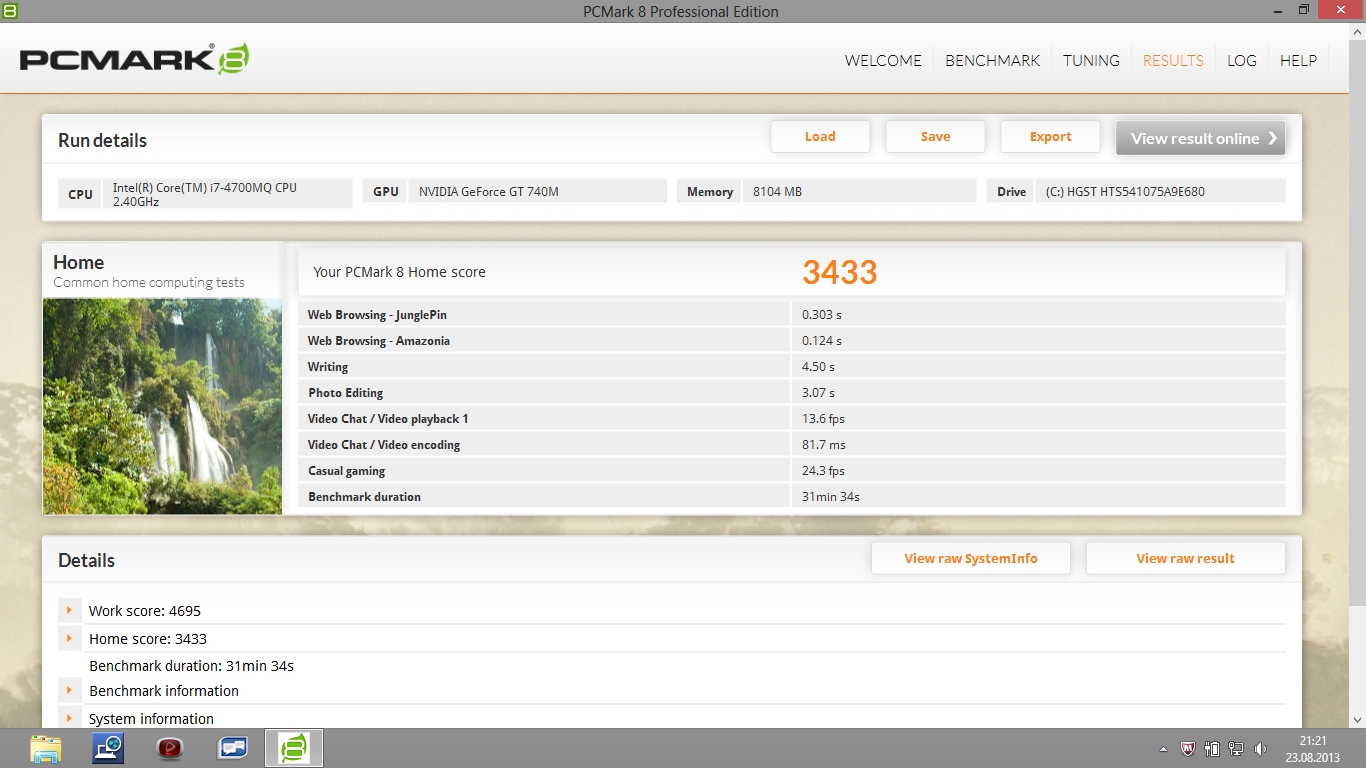Export the run results

[1050, 137]
